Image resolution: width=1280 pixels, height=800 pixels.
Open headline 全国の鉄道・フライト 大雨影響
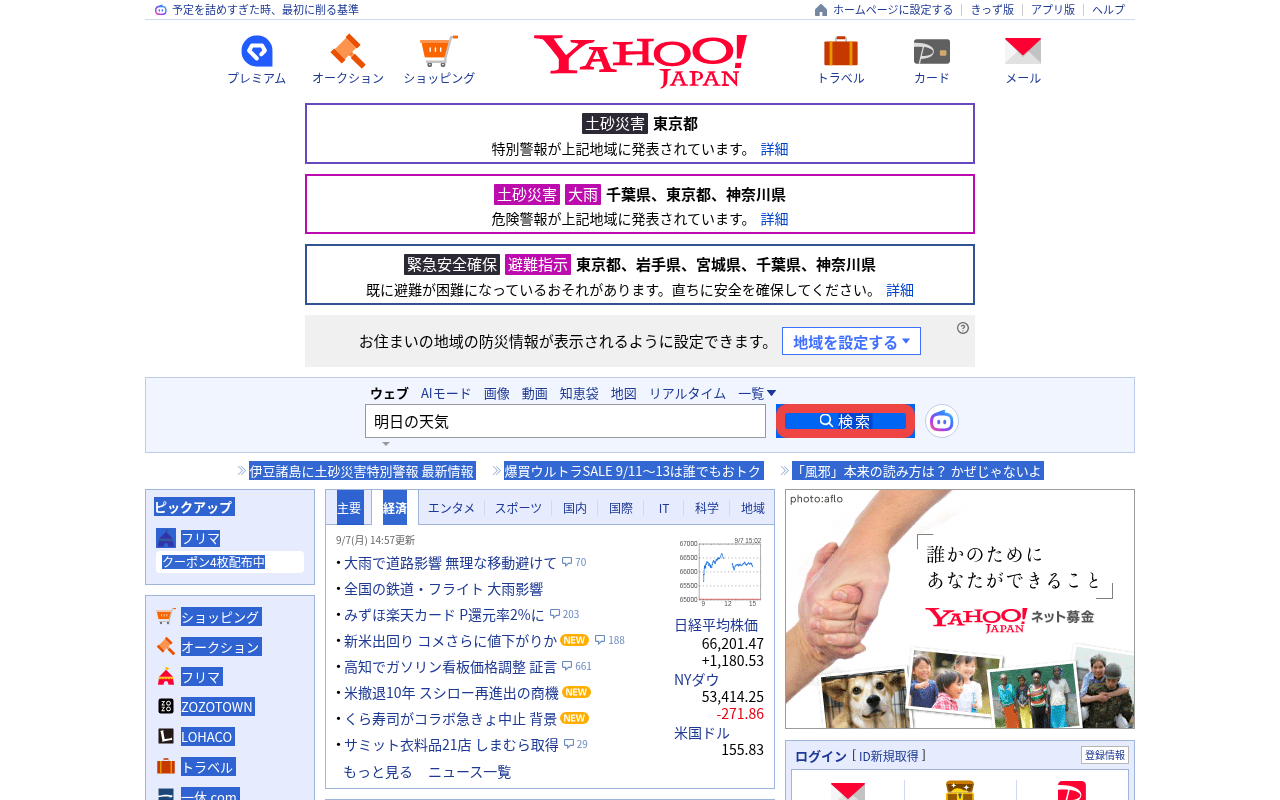[443, 588]
